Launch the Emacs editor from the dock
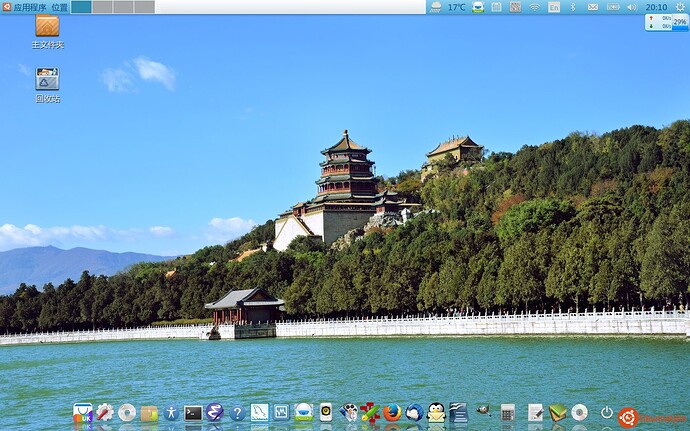 (215, 413)
